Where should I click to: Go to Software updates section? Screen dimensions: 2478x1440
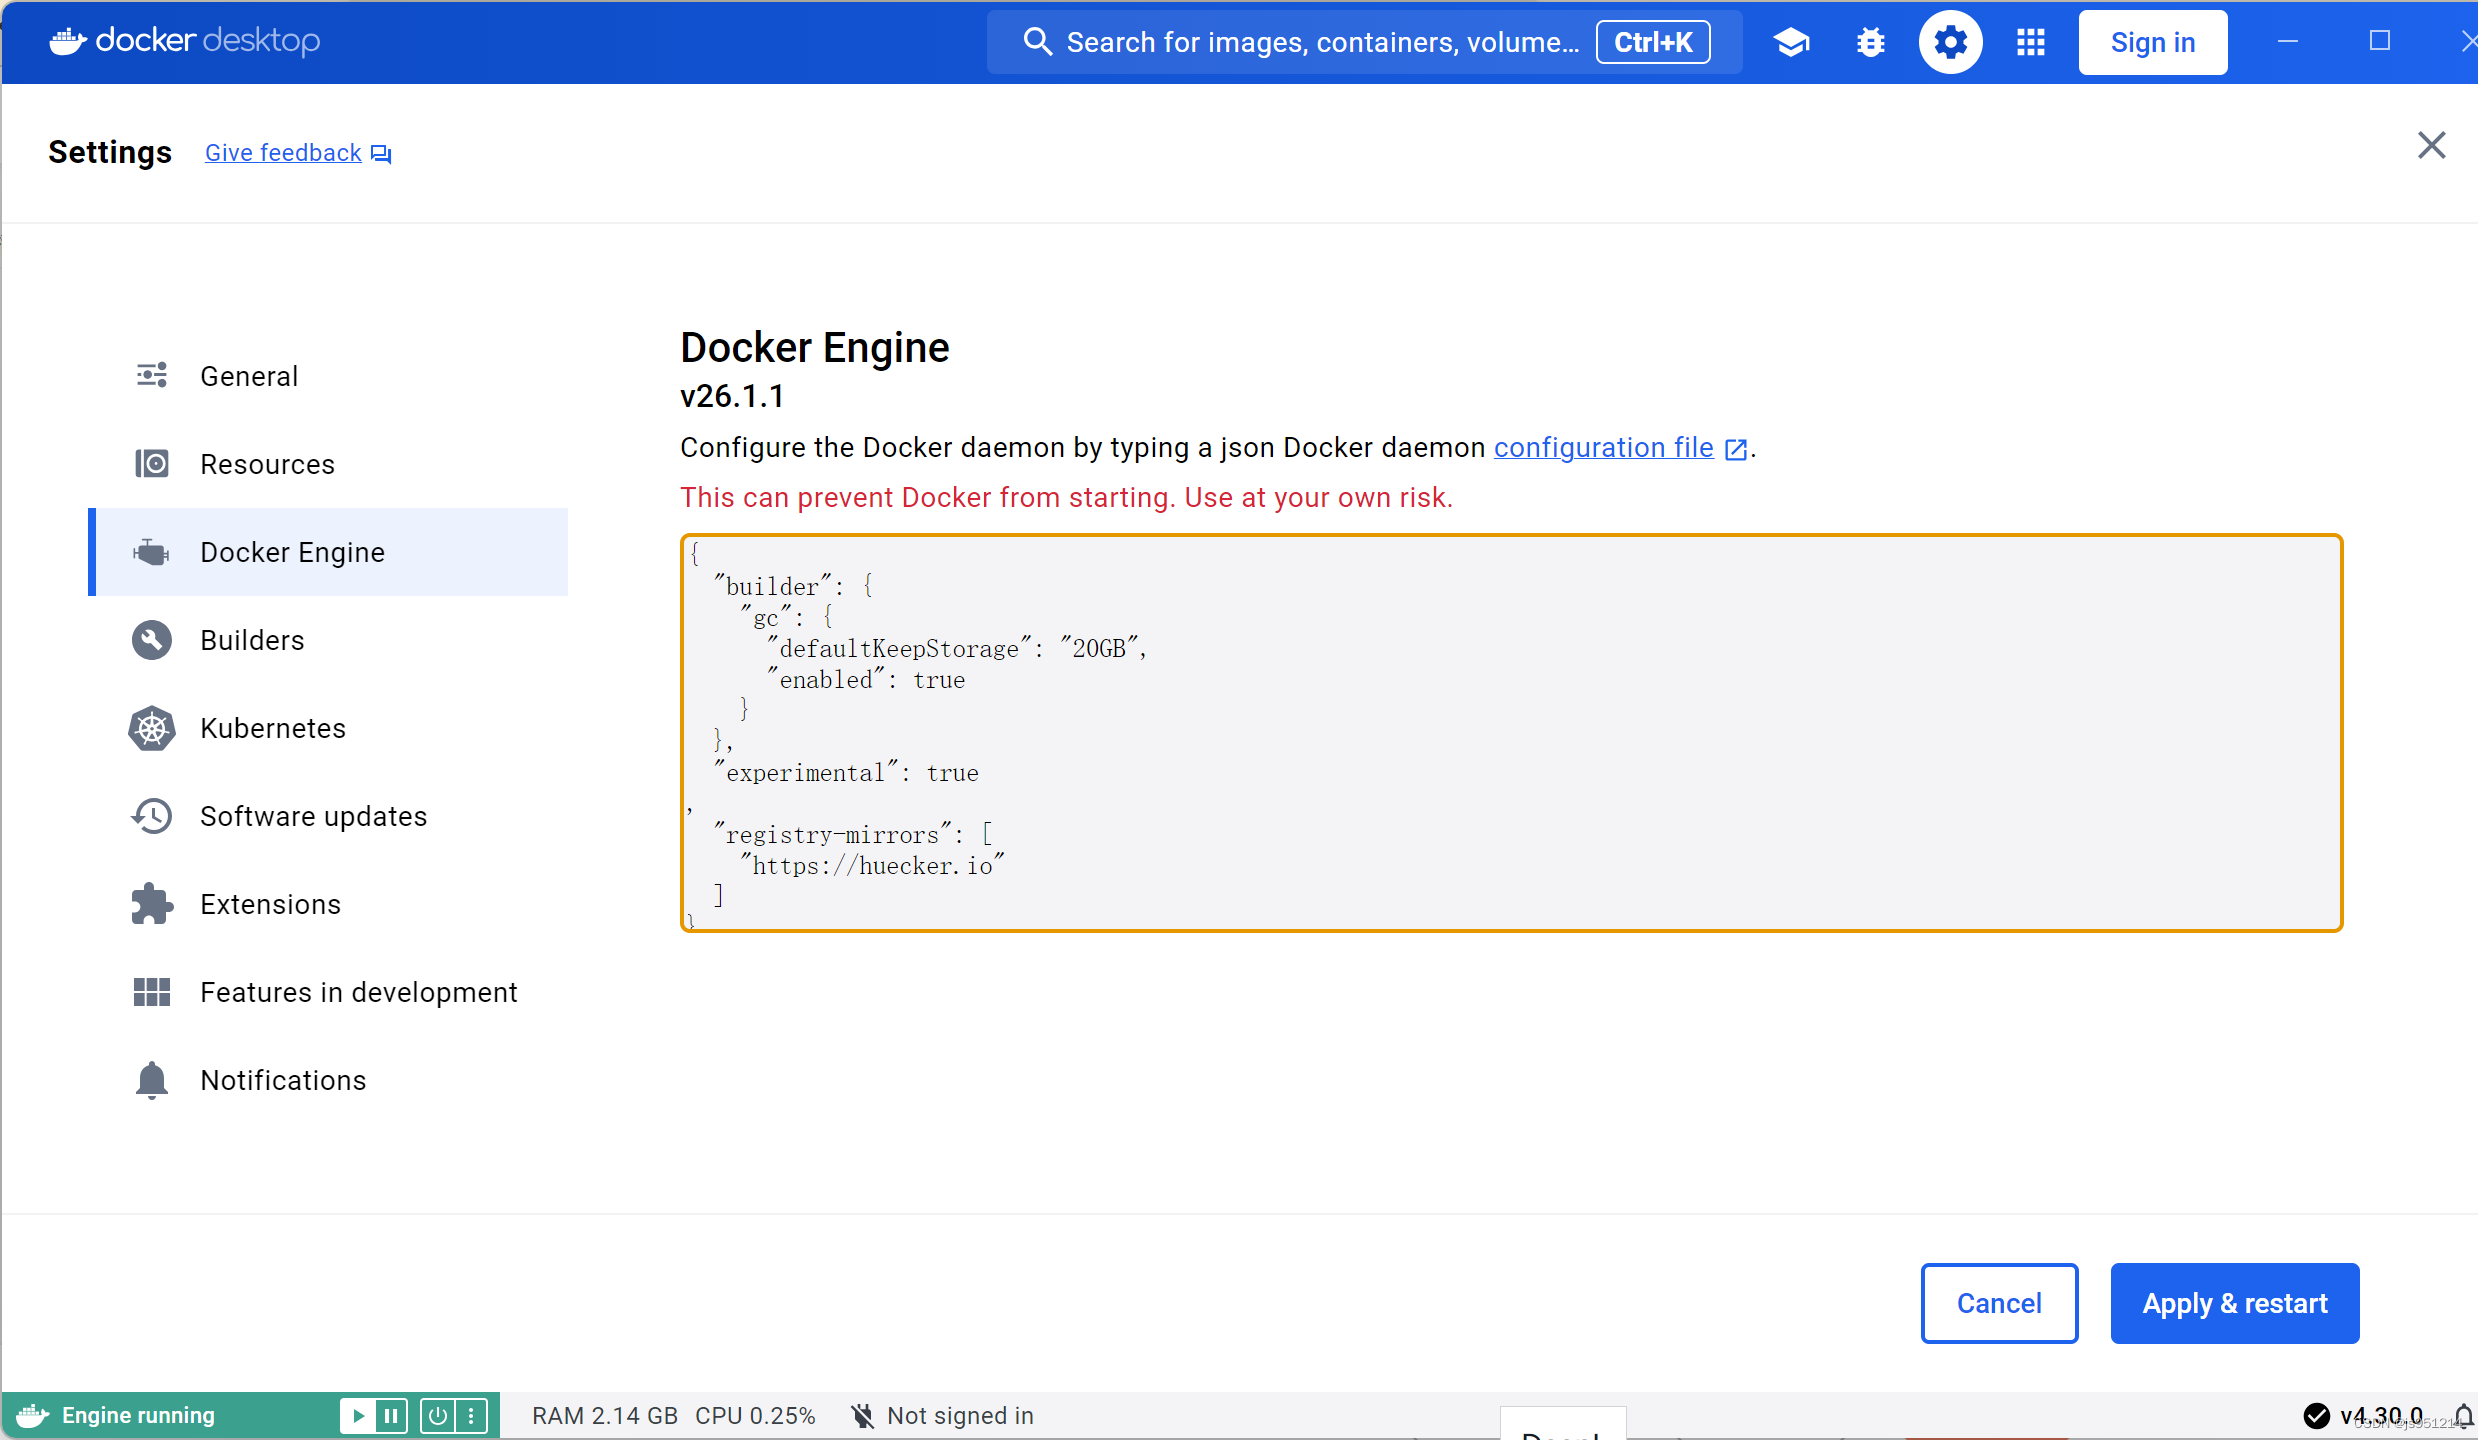[313, 816]
